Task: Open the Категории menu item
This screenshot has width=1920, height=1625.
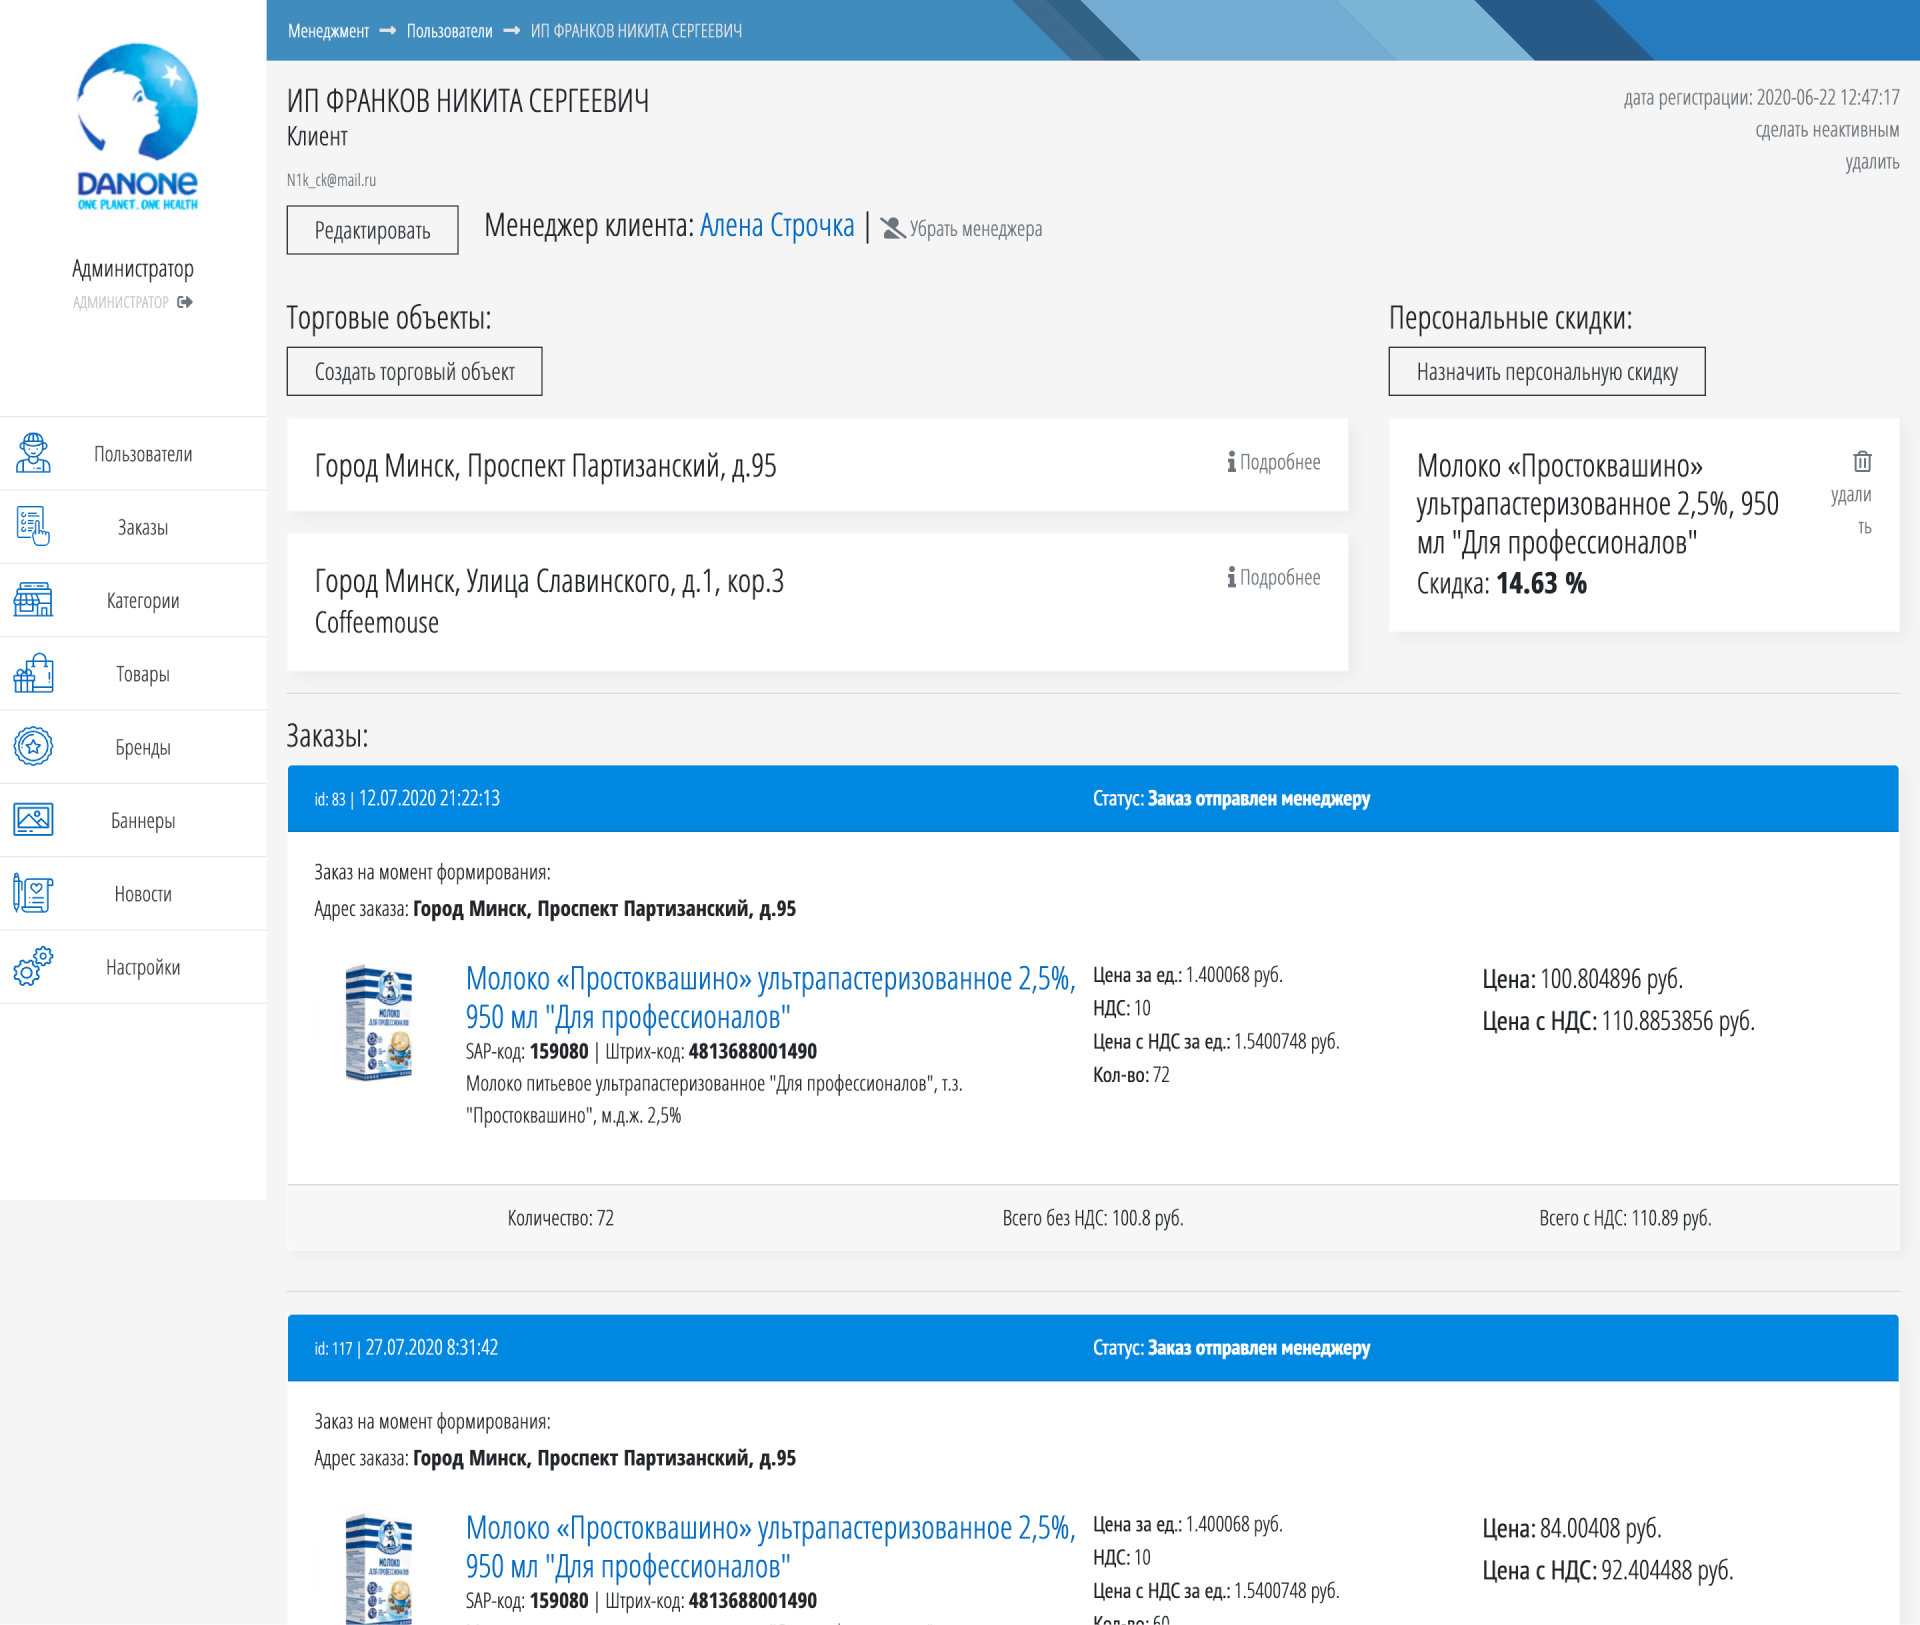Action: pos(133,600)
